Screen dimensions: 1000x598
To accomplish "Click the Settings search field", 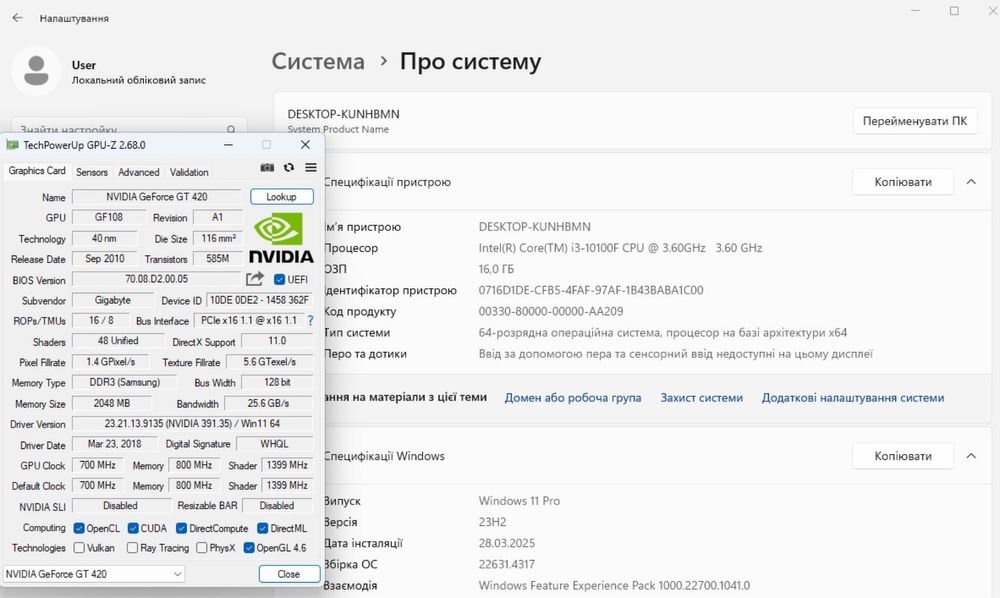I will tap(129, 127).
